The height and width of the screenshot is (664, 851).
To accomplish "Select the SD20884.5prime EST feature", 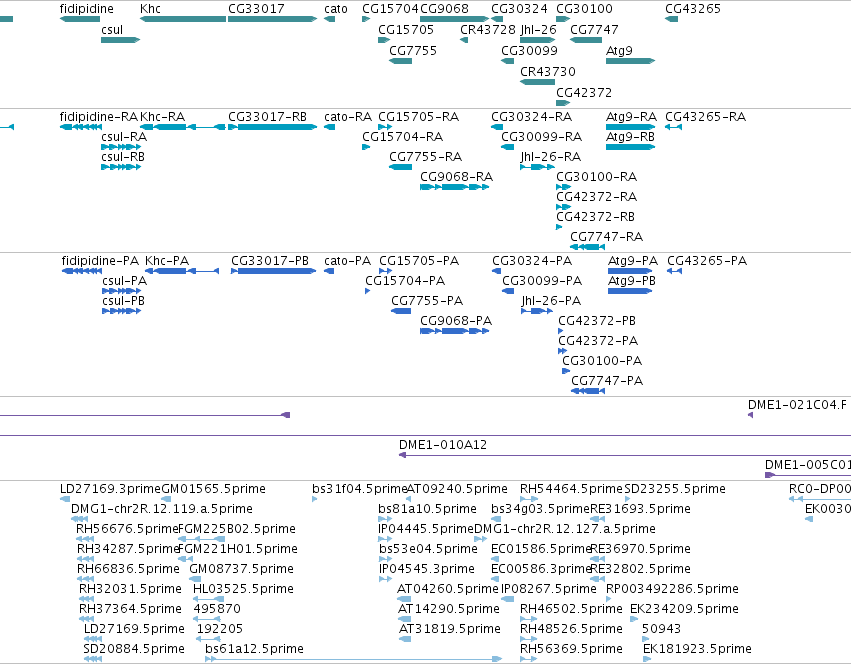I will 93,659.
